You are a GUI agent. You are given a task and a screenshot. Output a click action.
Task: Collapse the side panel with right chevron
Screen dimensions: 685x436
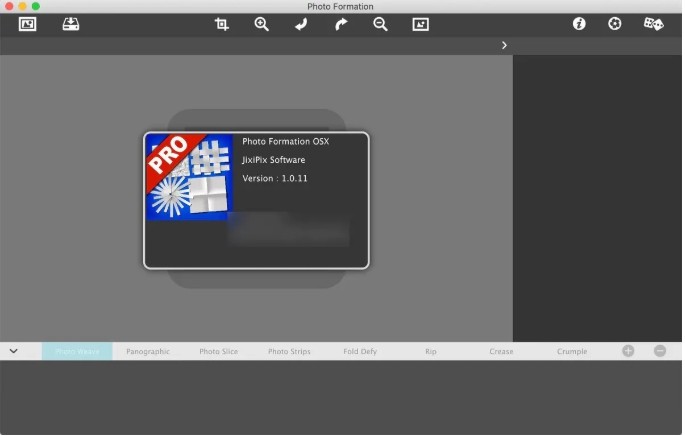point(505,45)
